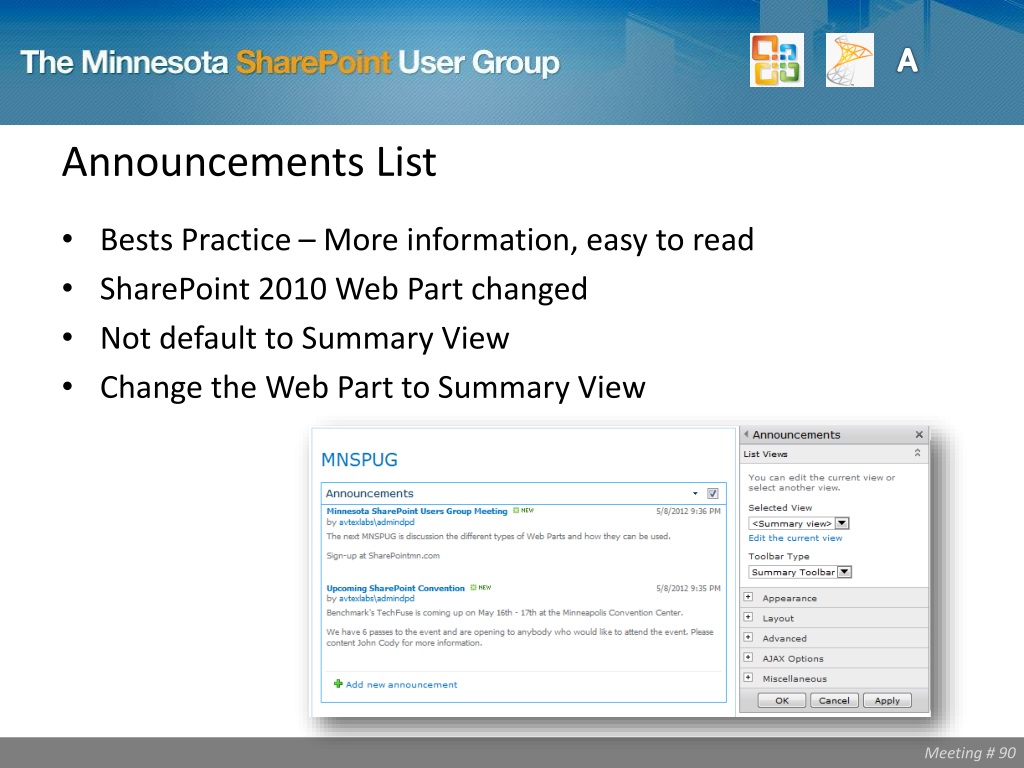Expand the Layout section
The height and width of the screenshot is (768, 1024).
click(748, 618)
